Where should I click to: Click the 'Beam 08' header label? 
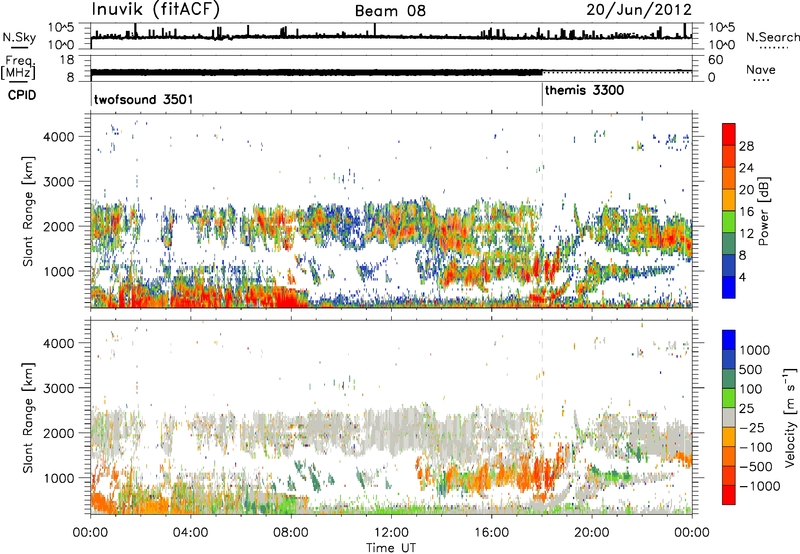pyautogui.click(x=390, y=10)
